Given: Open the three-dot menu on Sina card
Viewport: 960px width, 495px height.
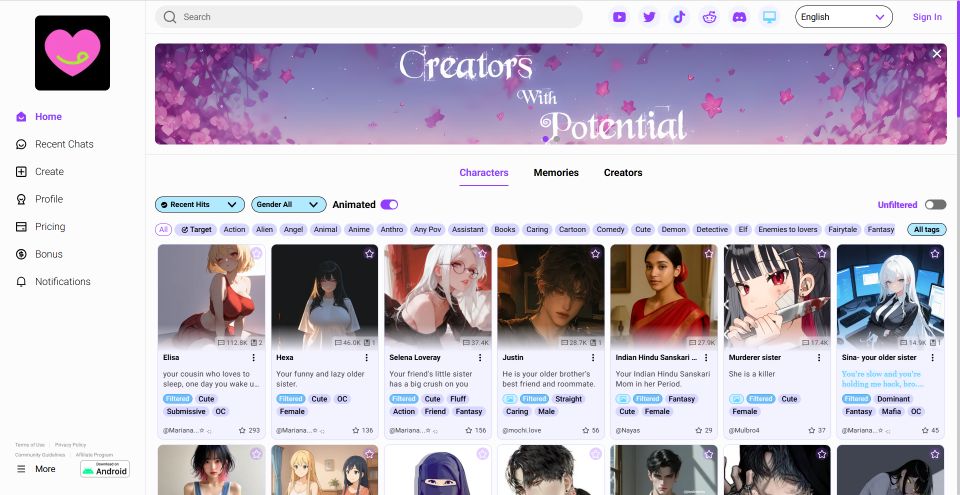Looking at the screenshot, I should tap(932, 358).
